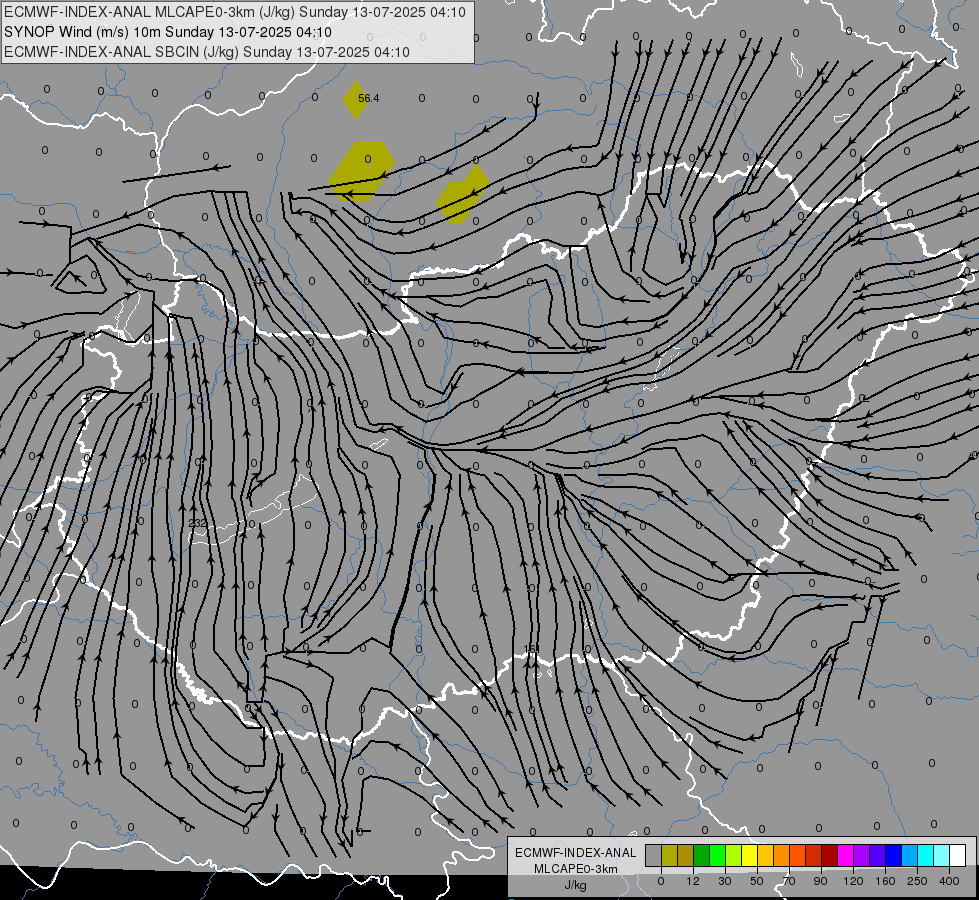Click the large olive hexagon CAPE area
The height and width of the screenshot is (900, 979).
(362, 171)
